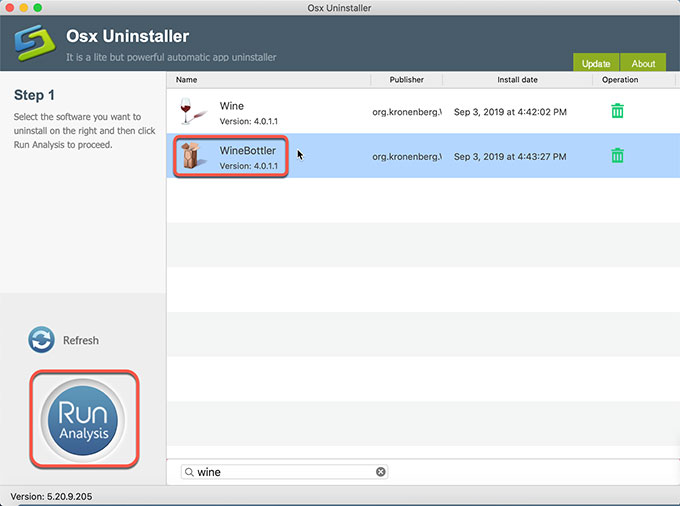Image resolution: width=680 pixels, height=506 pixels.
Task: Click the Wine glass app icon
Action: (192, 111)
